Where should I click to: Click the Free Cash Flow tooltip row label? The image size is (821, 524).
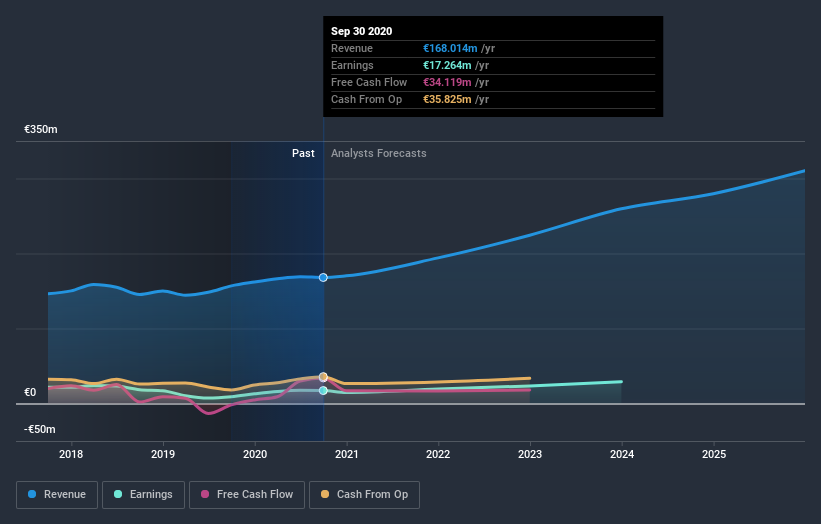[369, 82]
